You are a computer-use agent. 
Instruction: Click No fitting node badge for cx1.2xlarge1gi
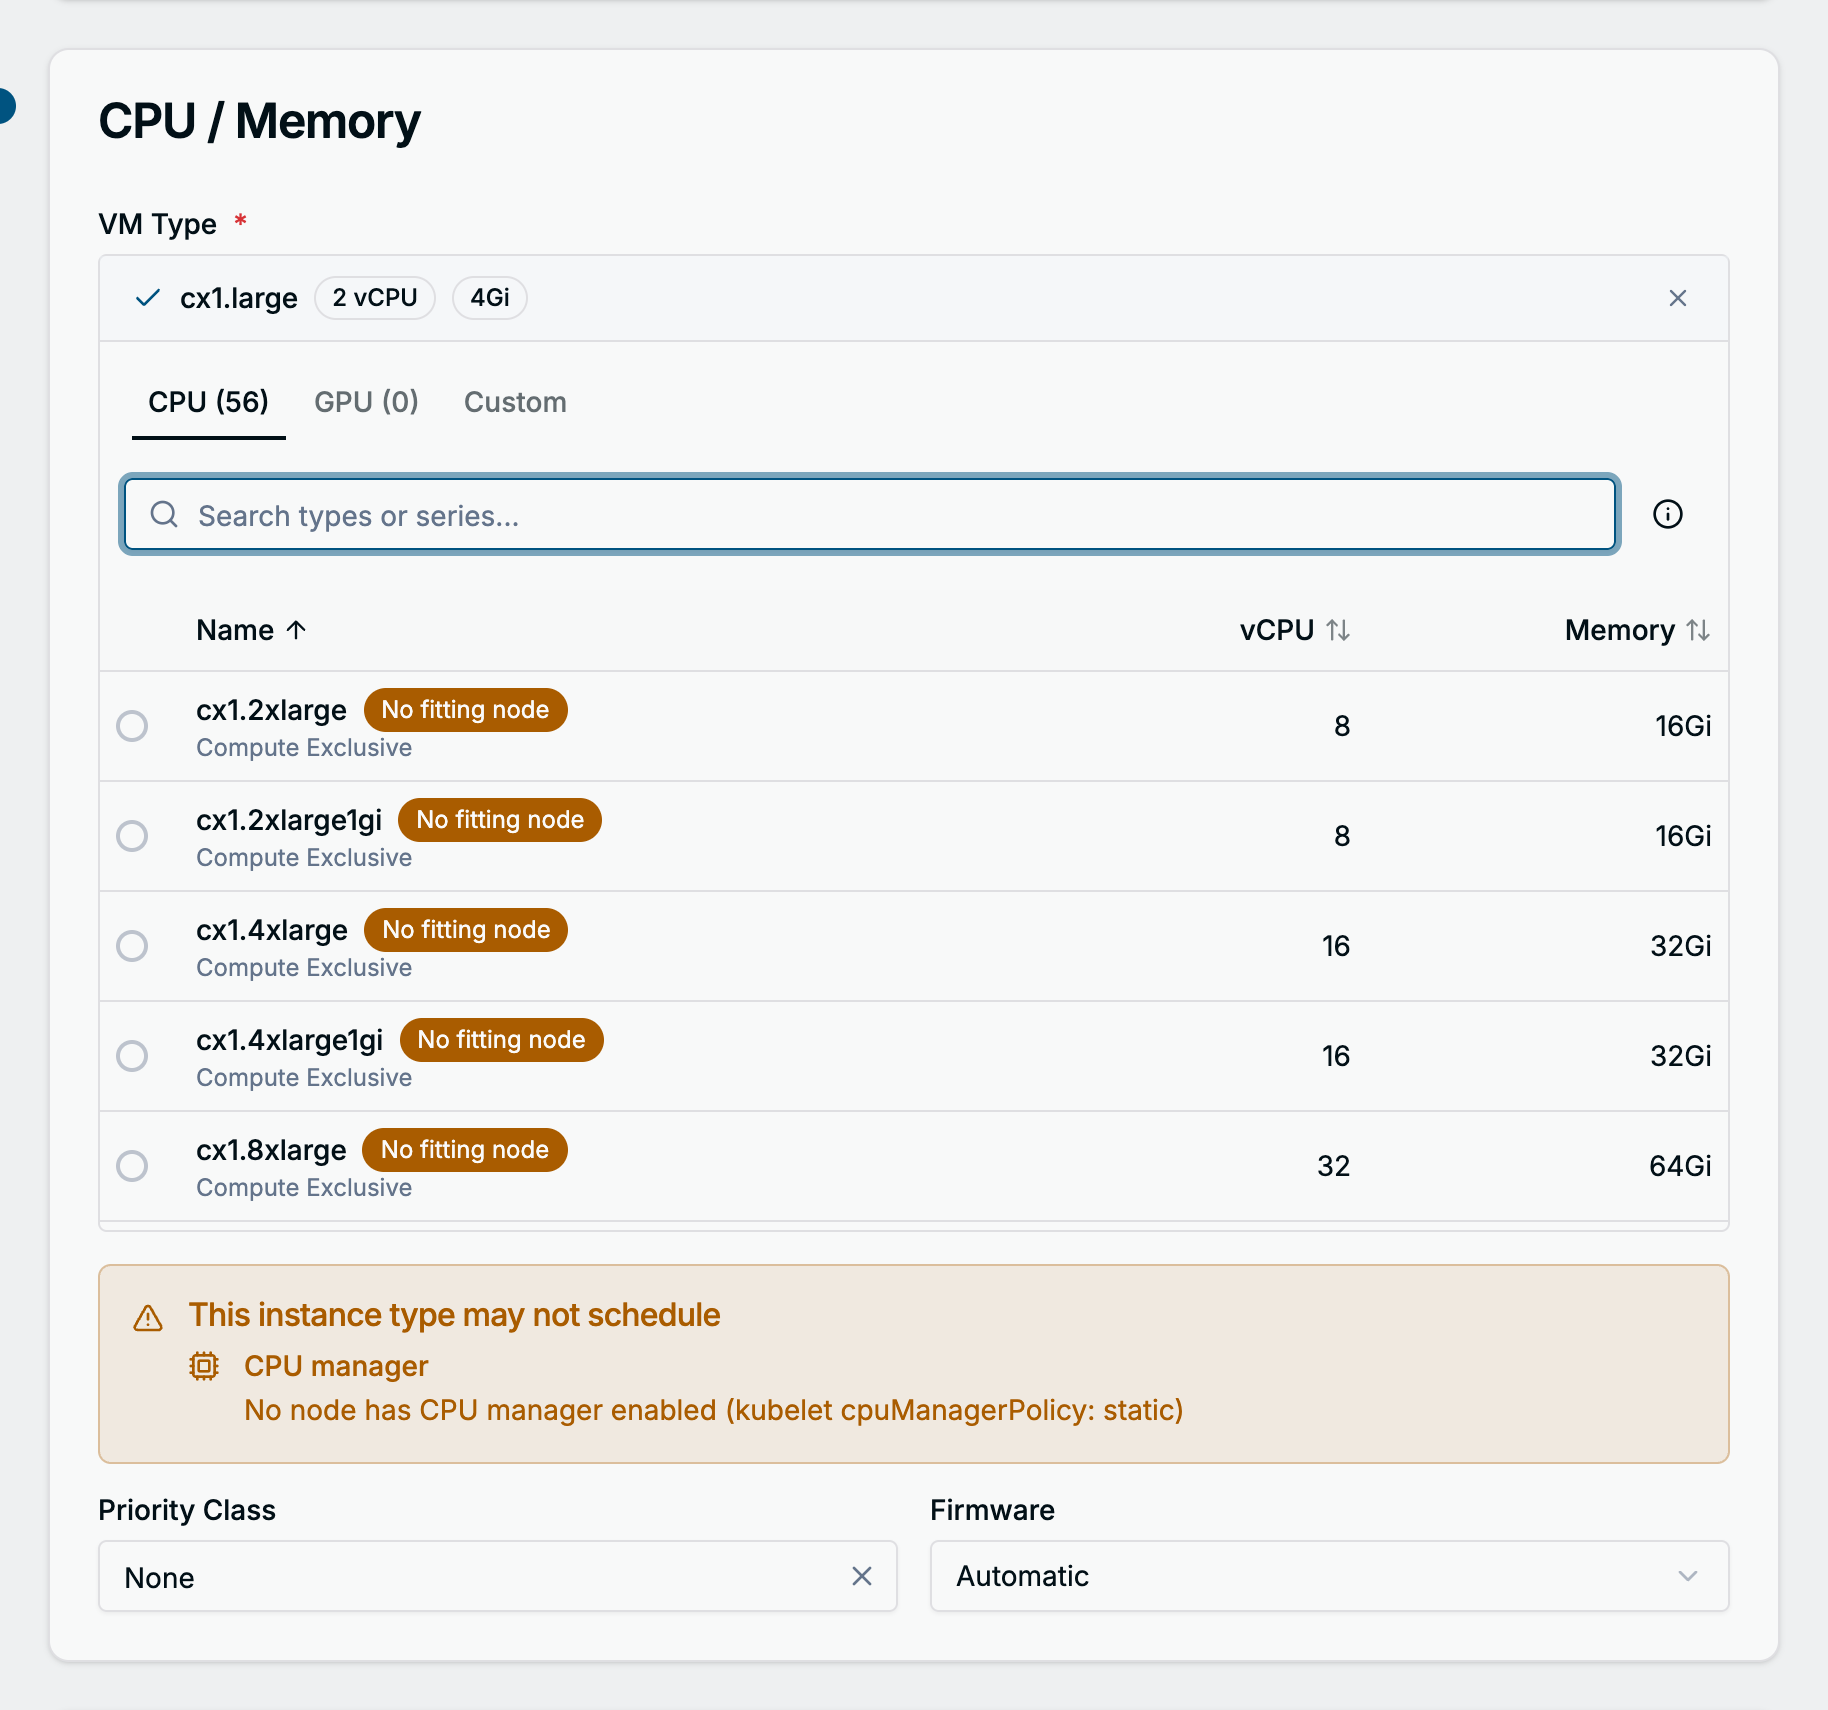(x=500, y=820)
